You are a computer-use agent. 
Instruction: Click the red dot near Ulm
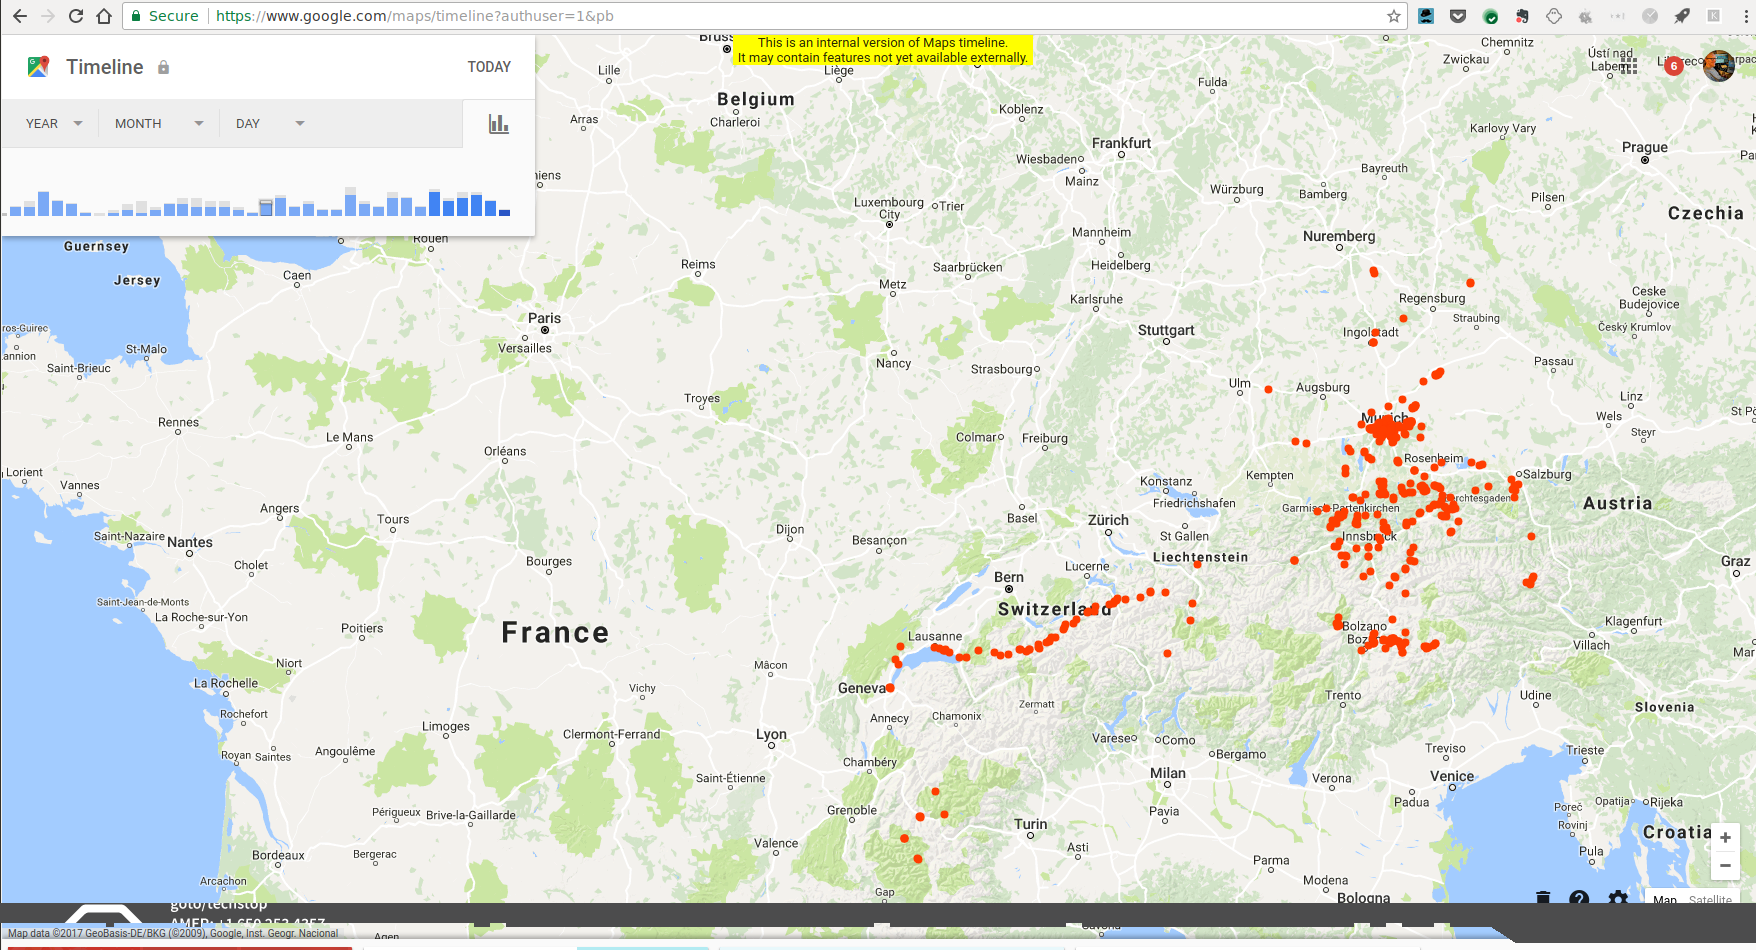1268,389
